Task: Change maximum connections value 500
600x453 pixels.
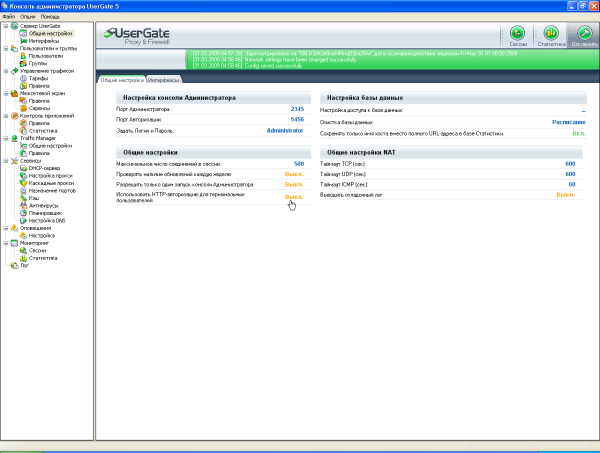Action: click(x=299, y=164)
